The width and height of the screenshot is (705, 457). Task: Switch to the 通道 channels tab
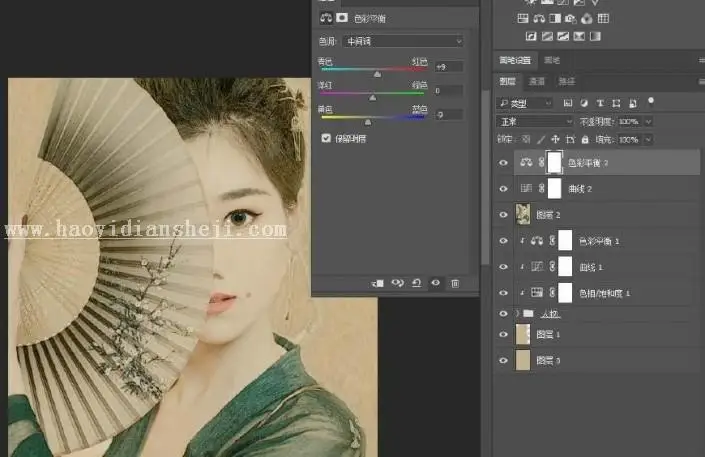click(x=536, y=81)
